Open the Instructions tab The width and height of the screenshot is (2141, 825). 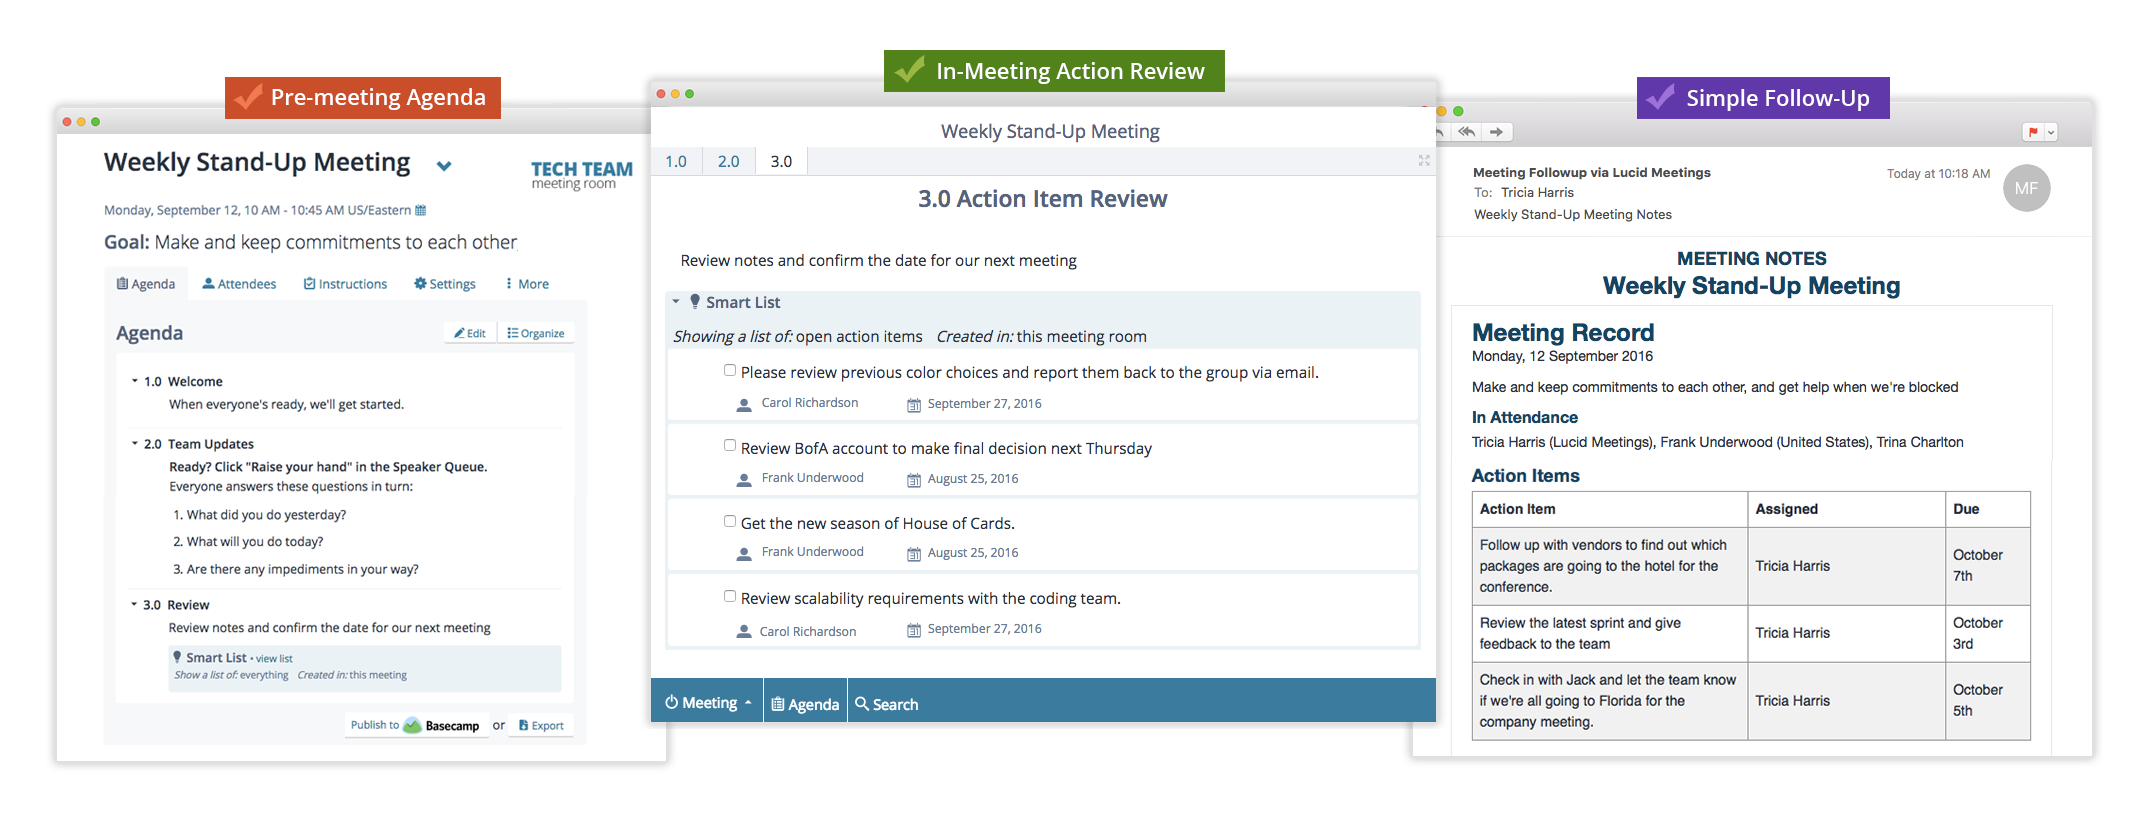pos(345,284)
